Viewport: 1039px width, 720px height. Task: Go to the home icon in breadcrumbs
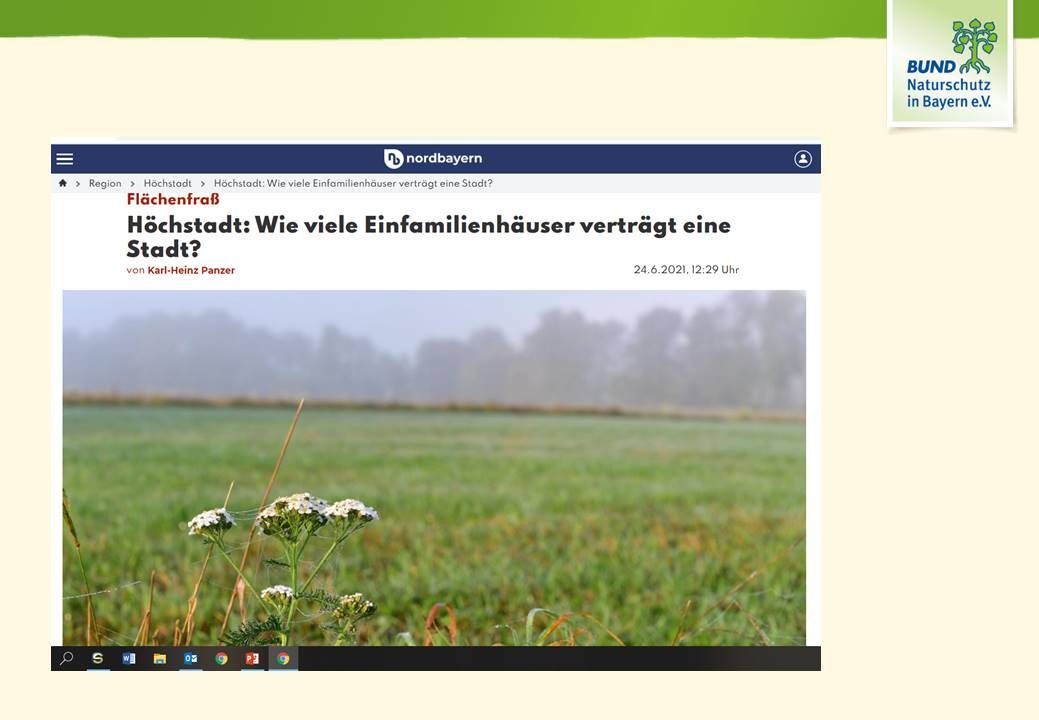point(63,184)
